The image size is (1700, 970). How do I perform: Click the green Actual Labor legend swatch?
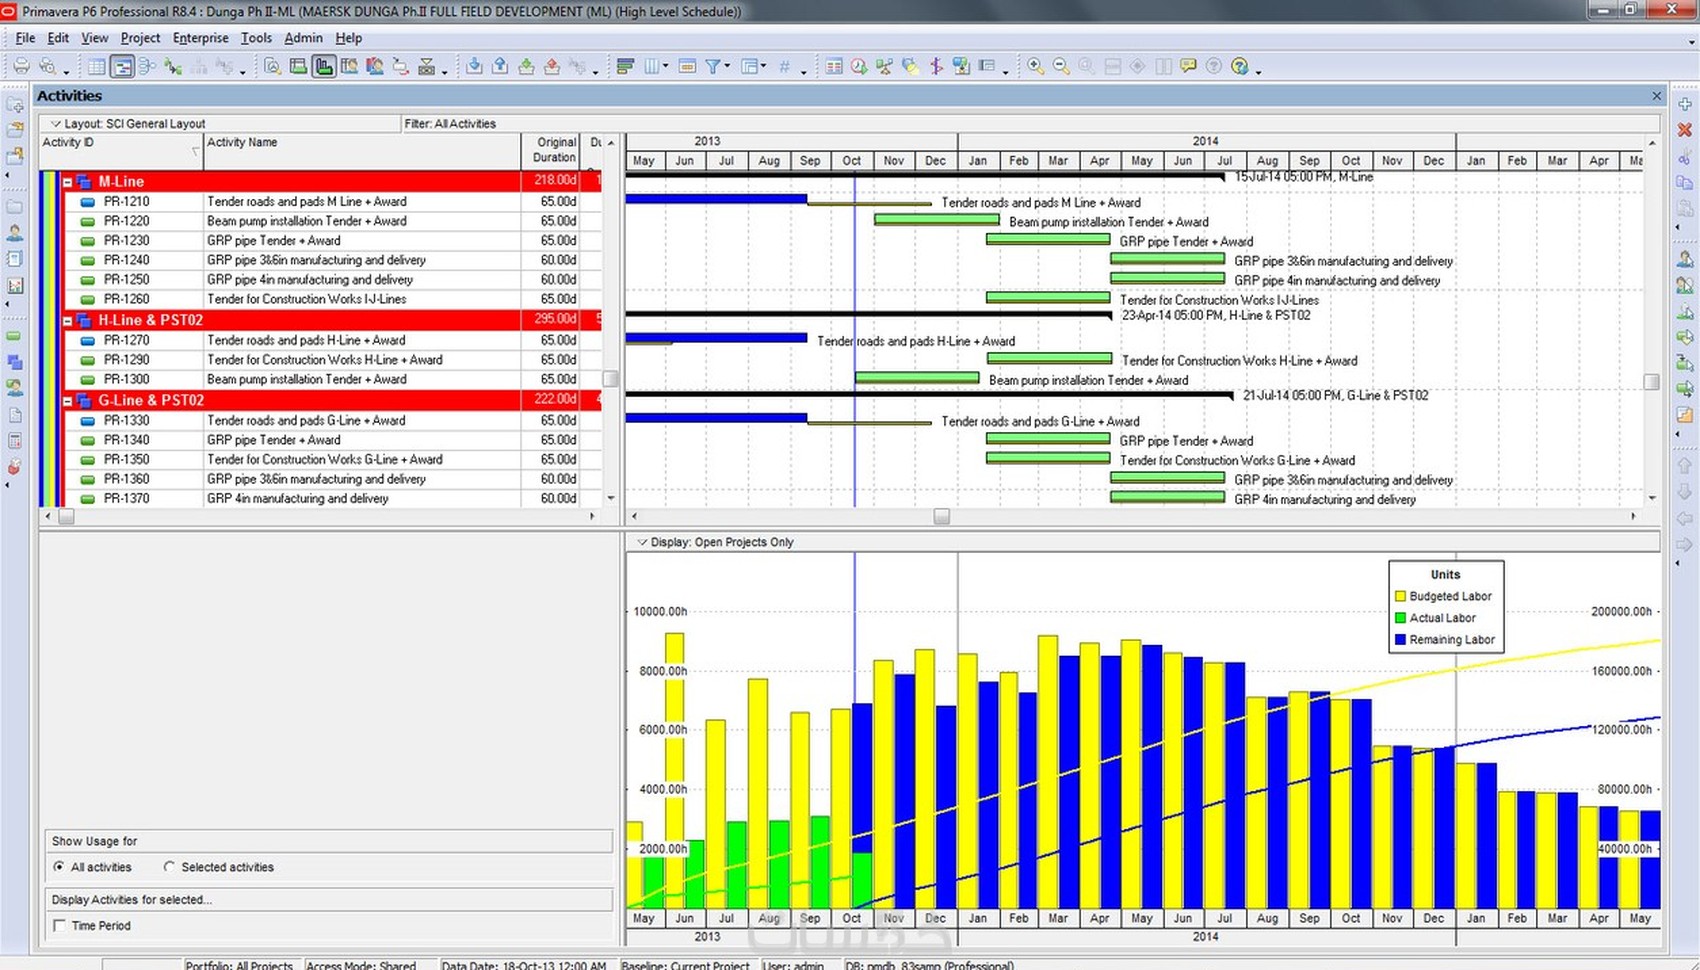pos(1400,618)
